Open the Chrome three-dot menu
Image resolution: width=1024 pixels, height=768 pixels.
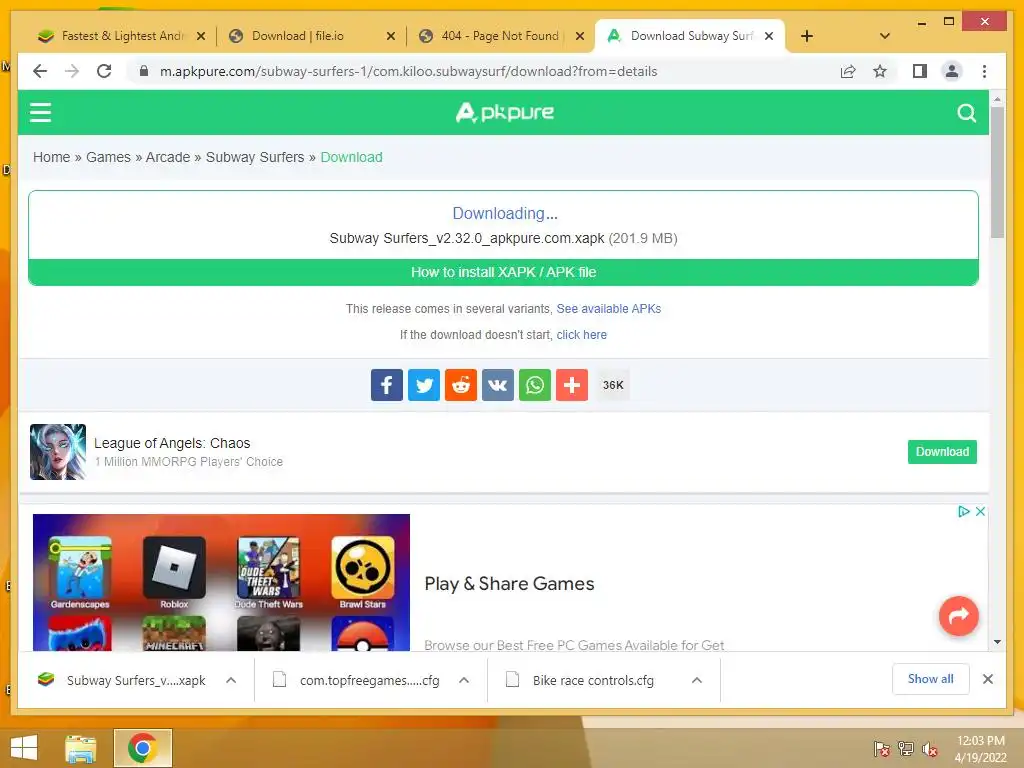point(984,71)
